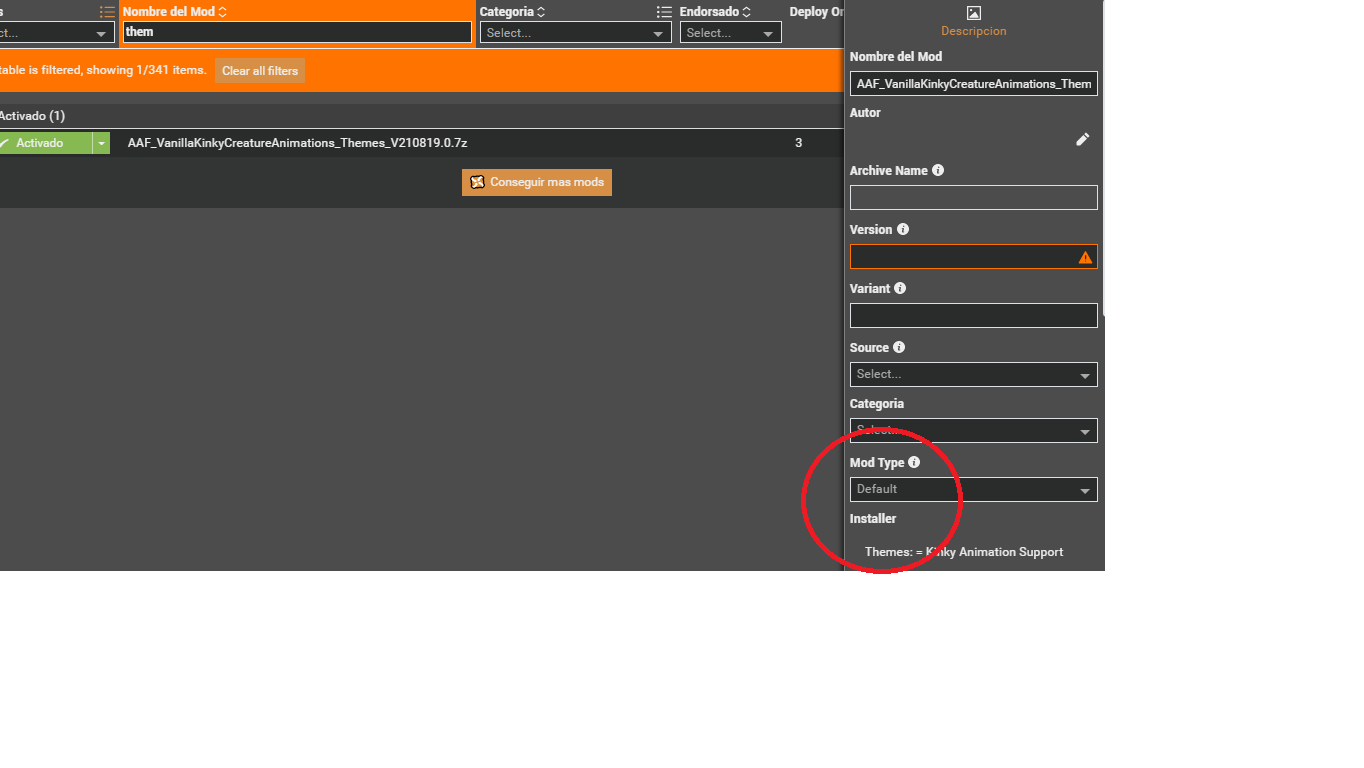This screenshot has height=768, width=1364.
Task: Click the pencil icon to edit Autor
Action: [x=1082, y=139]
